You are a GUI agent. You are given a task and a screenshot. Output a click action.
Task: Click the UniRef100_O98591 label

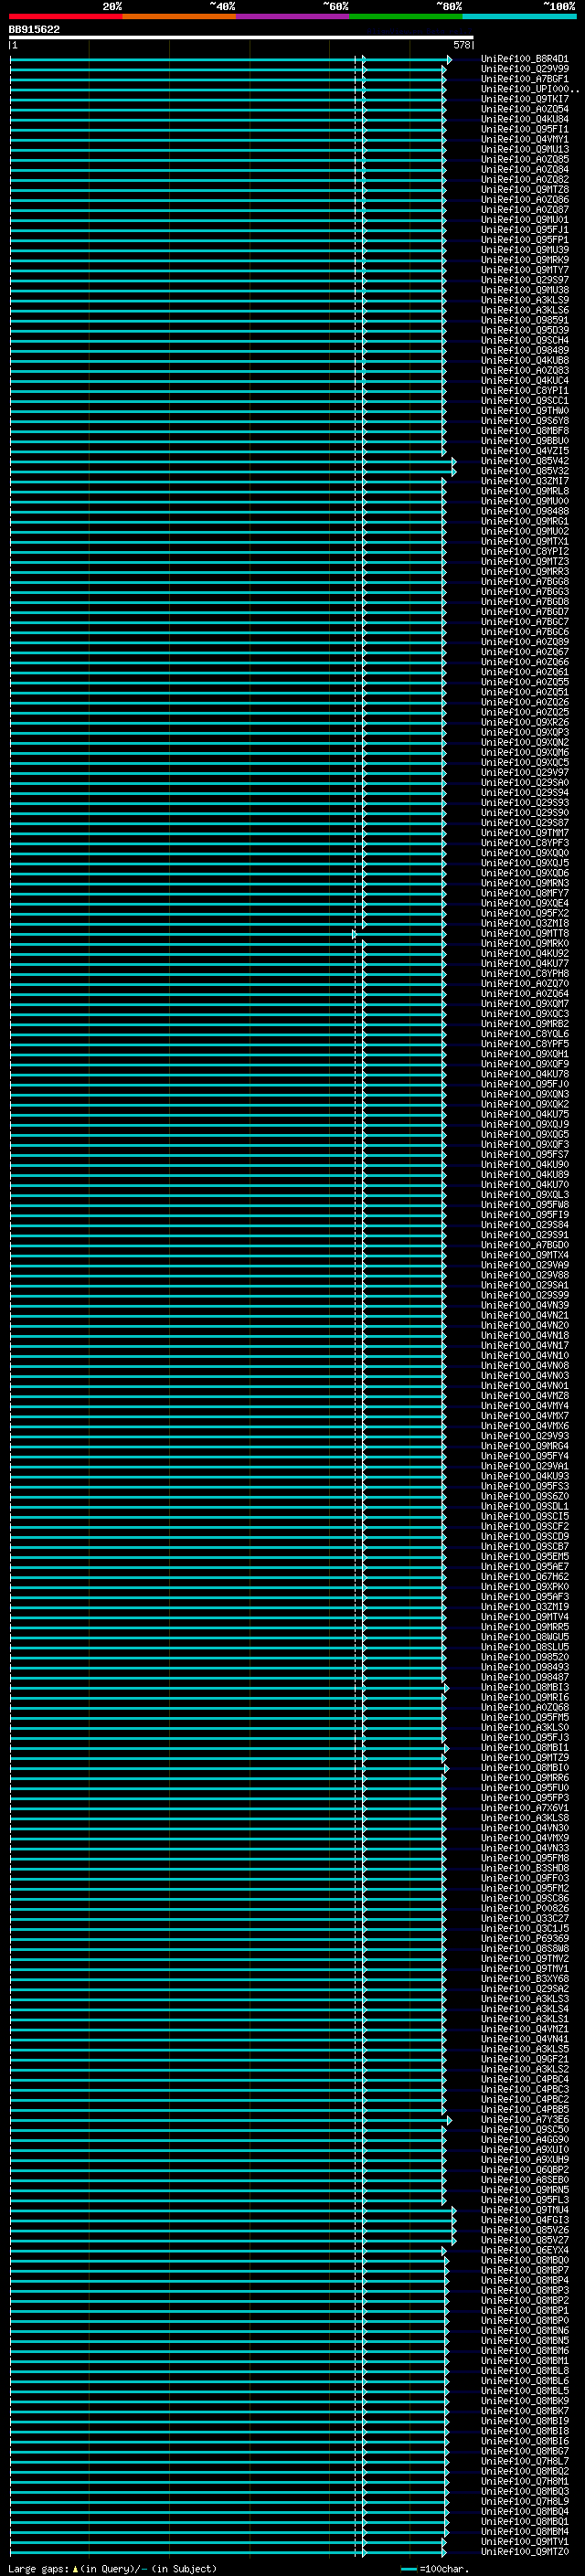tap(524, 320)
